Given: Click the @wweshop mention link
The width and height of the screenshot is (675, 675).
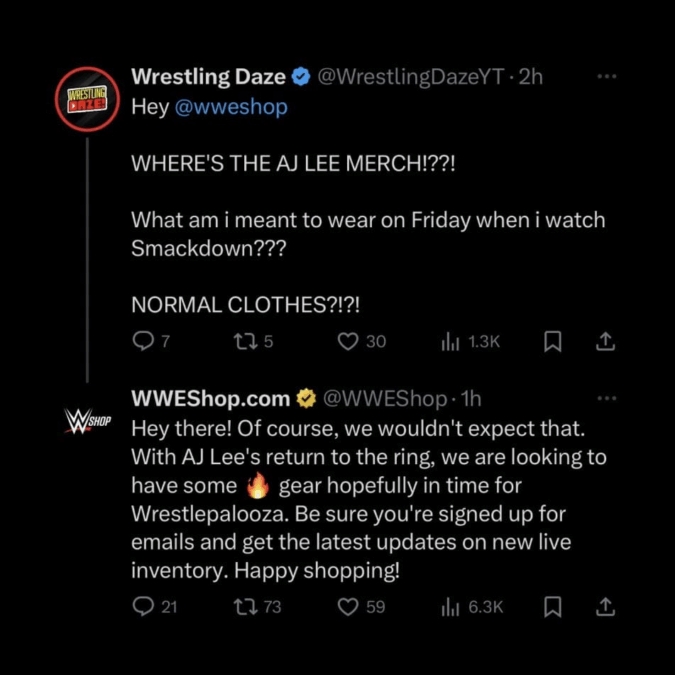Looking at the screenshot, I should (x=230, y=107).
